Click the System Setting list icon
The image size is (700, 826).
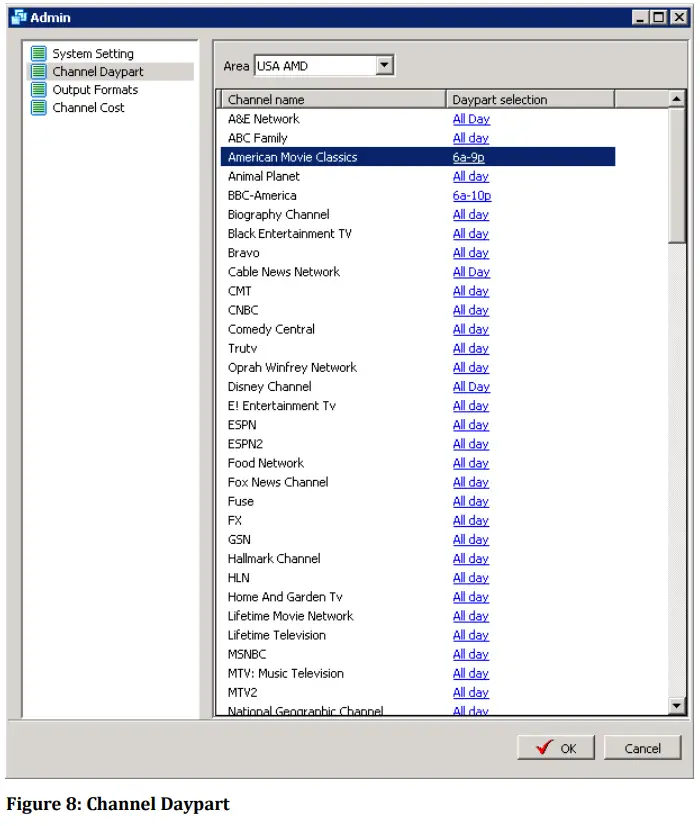pyautogui.click(x=38, y=53)
